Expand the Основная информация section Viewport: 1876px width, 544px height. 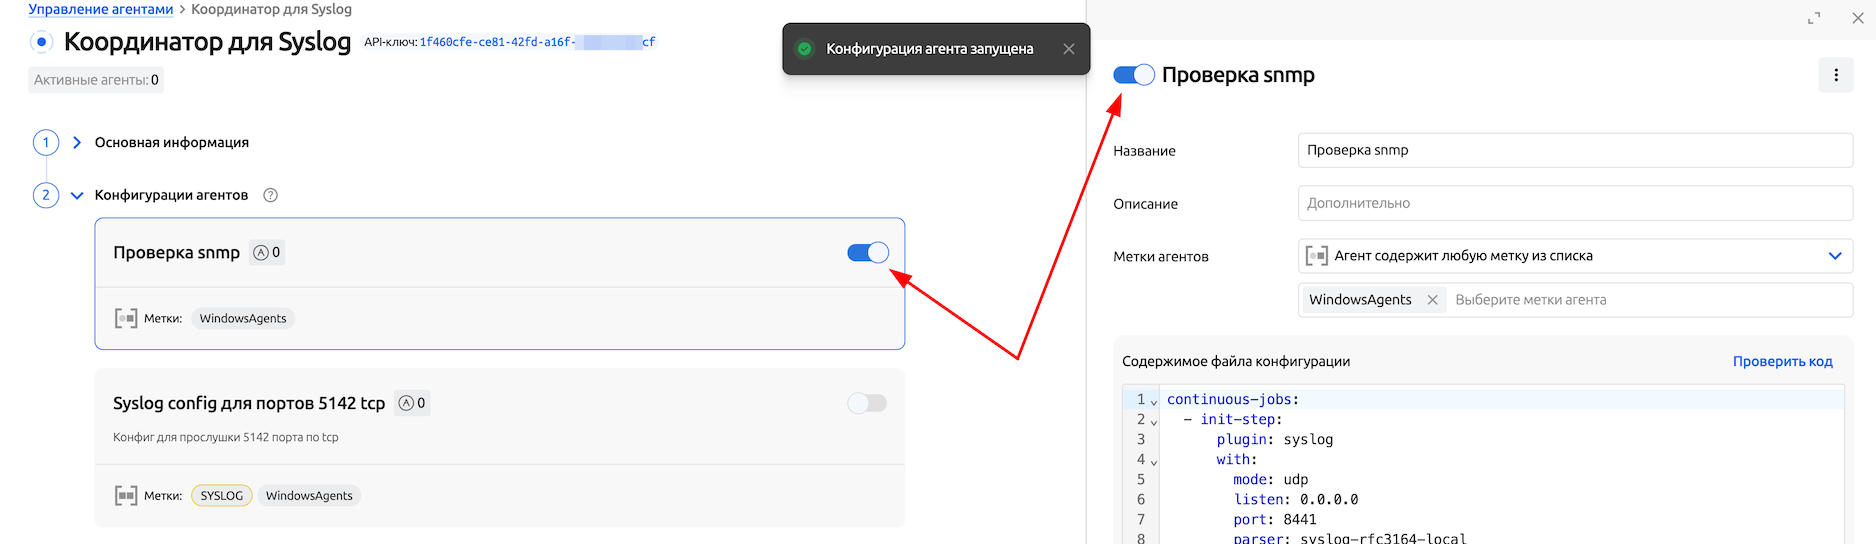click(x=77, y=143)
